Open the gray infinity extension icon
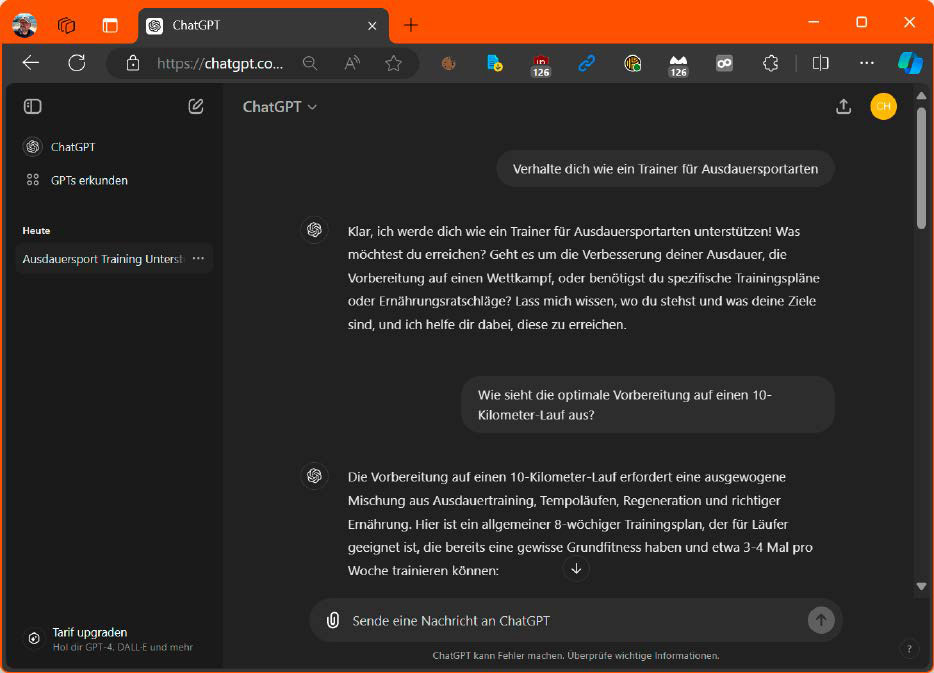 pyautogui.click(x=724, y=63)
